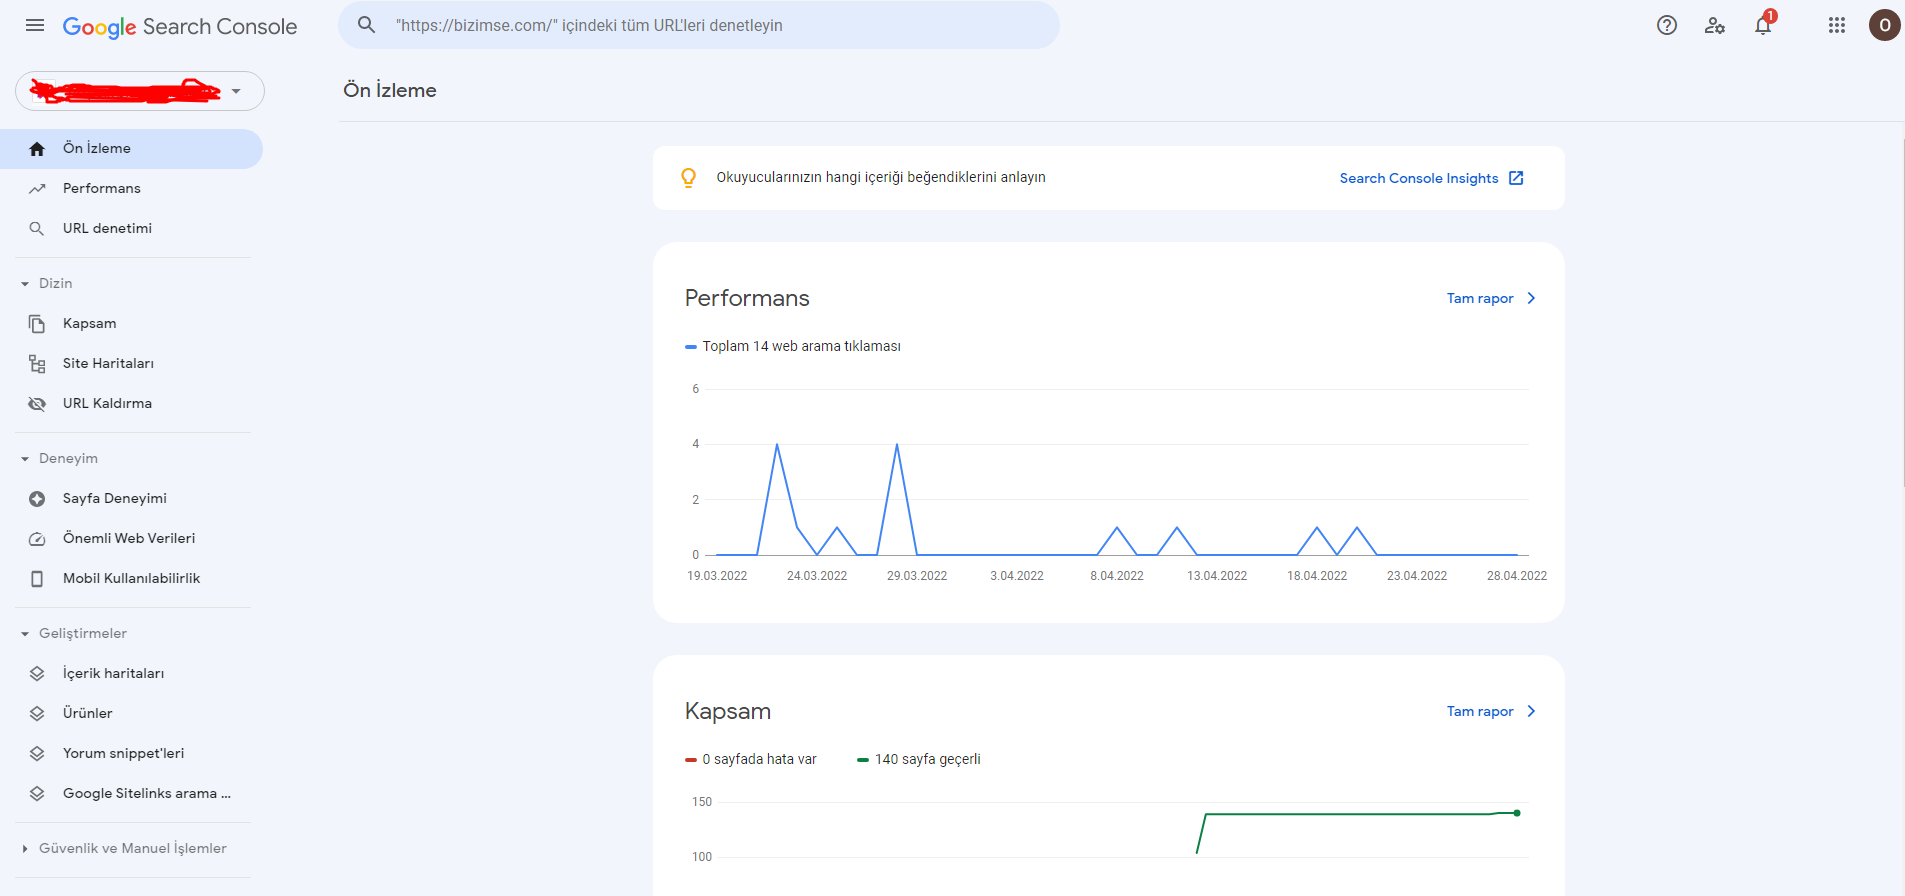The height and width of the screenshot is (896, 1905).
Task: Open Tam rapor for Kapsam
Action: tap(1480, 711)
